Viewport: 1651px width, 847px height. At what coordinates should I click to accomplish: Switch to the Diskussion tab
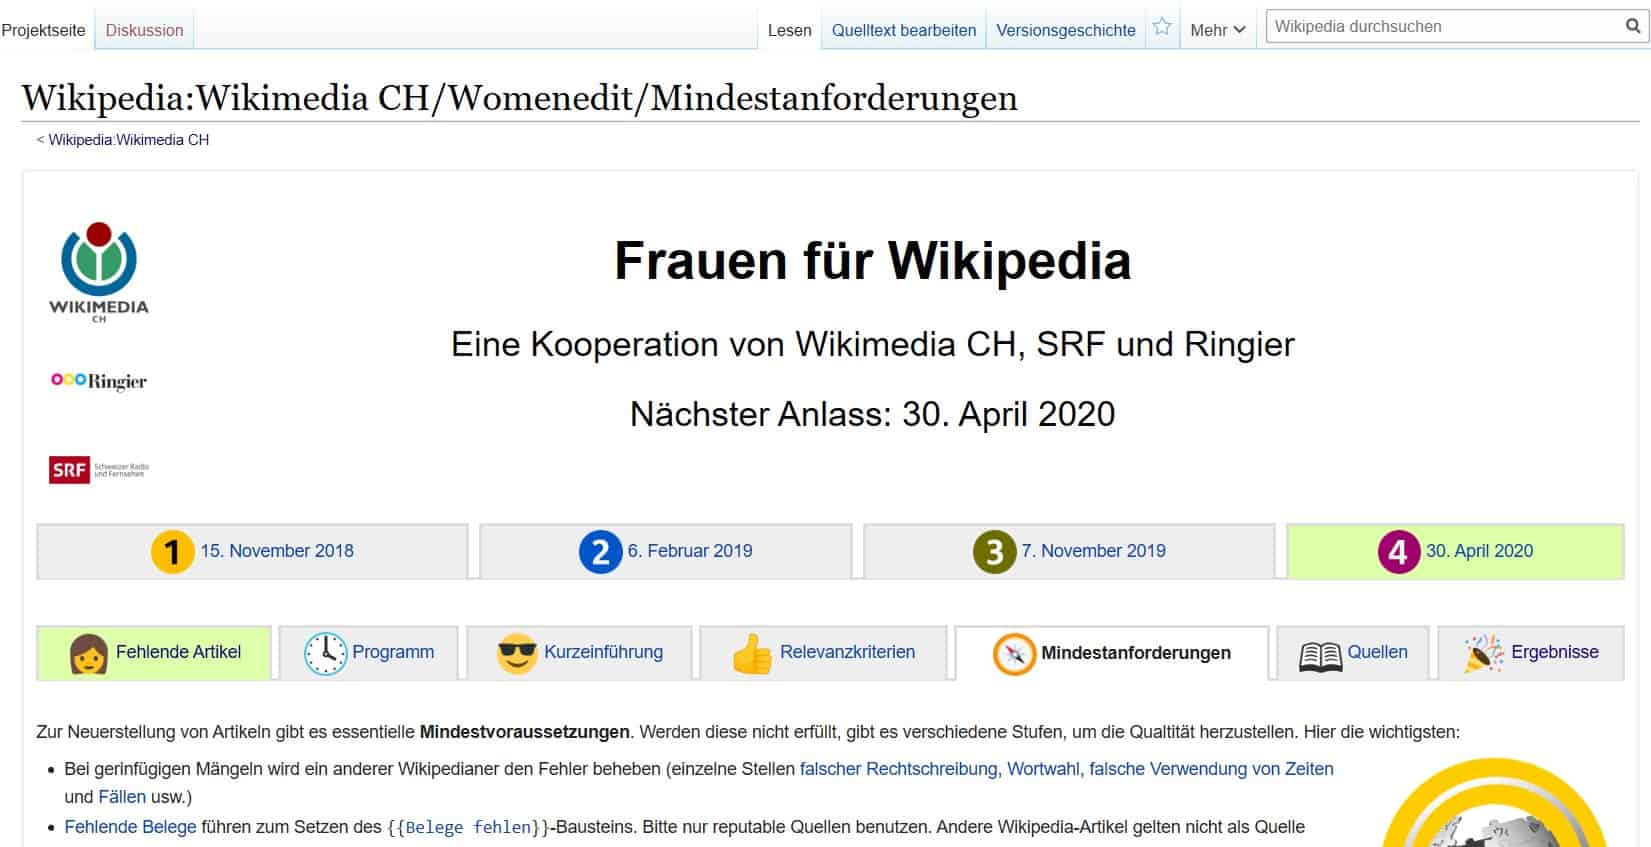click(145, 30)
